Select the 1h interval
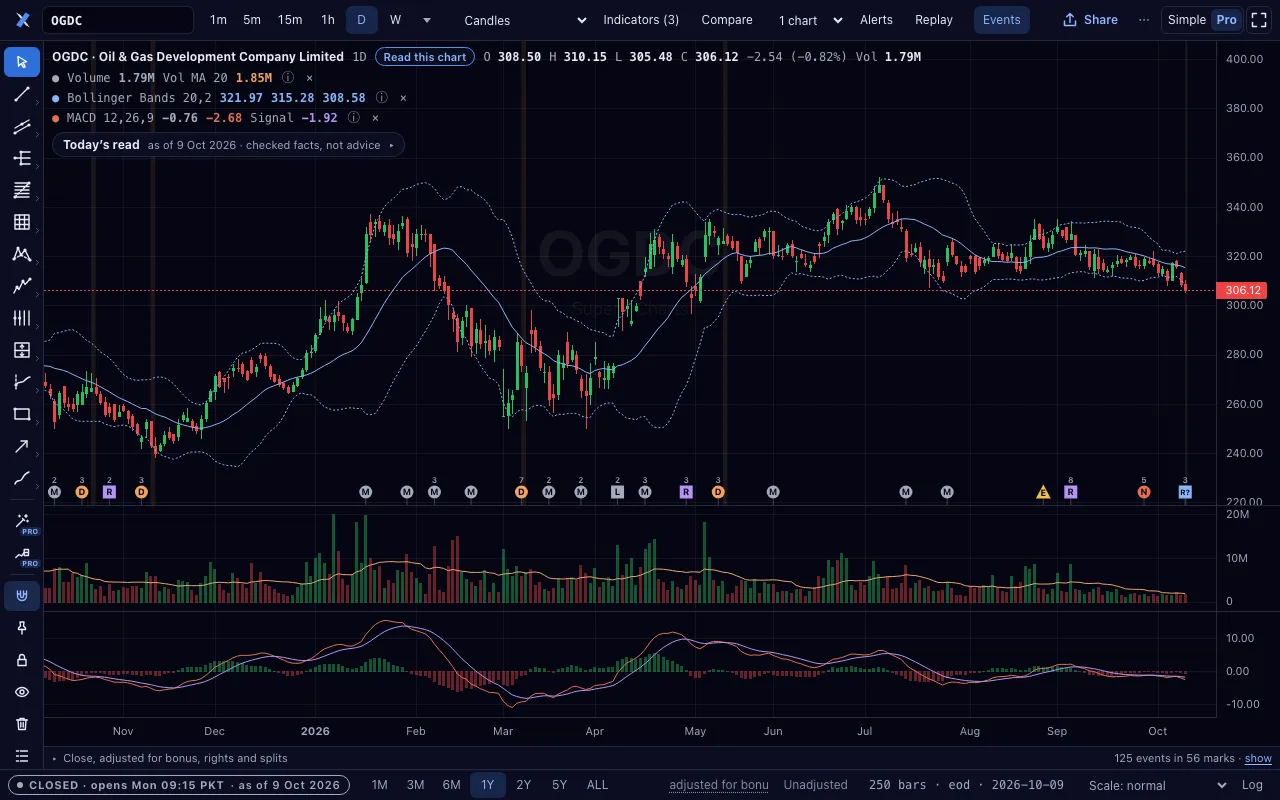Viewport: 1280px width, 800px height. tap(328, 20)
